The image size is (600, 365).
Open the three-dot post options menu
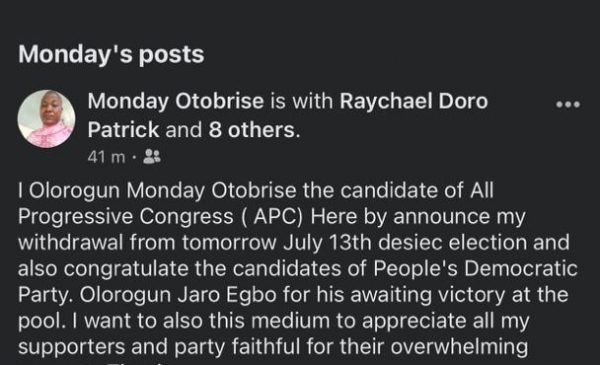tap(568, 104)
